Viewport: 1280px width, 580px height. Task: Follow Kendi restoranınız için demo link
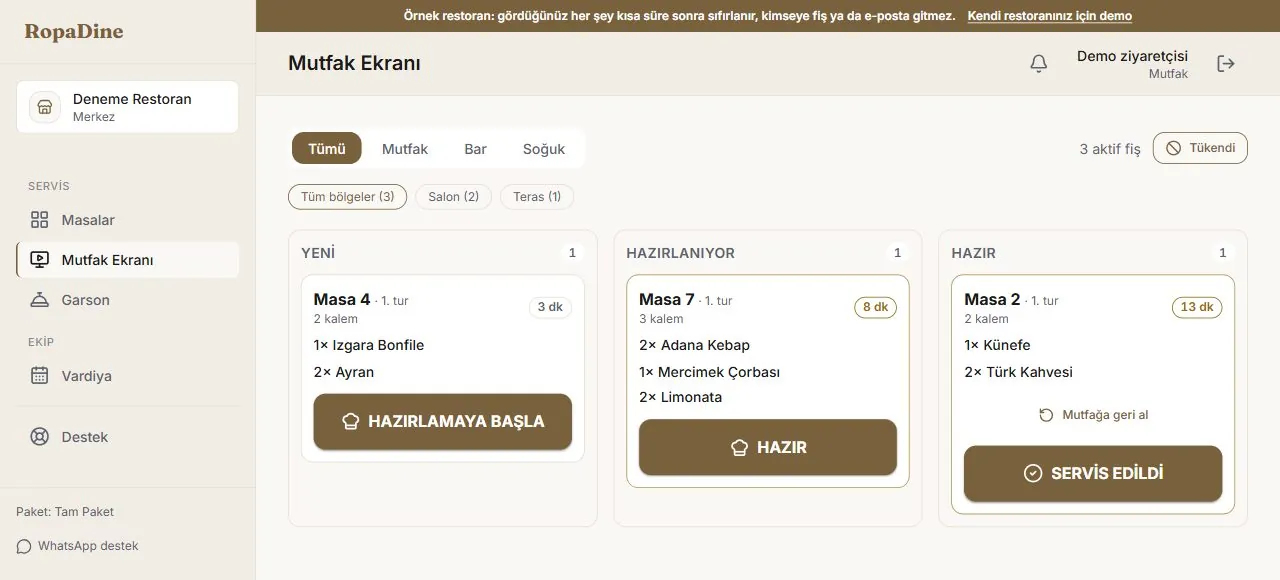click(1050, 16)
